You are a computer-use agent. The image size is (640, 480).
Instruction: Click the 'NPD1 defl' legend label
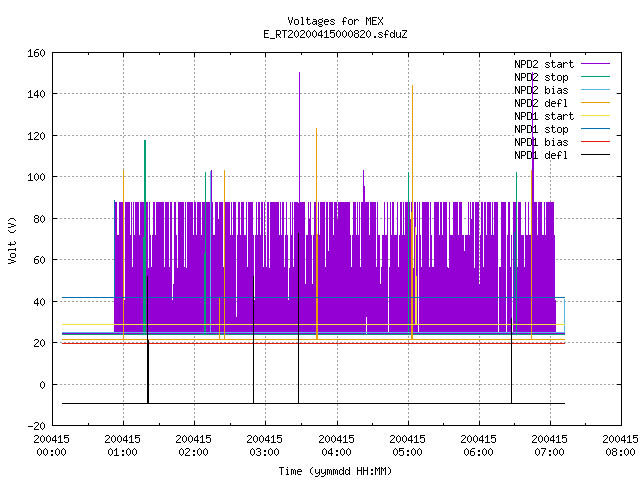pos(541,156)
